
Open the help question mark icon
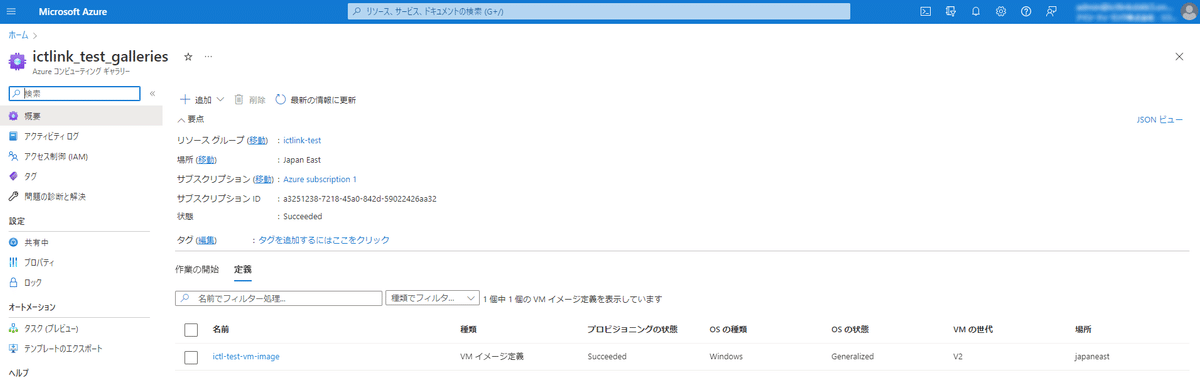click(x=1026, y=11)
